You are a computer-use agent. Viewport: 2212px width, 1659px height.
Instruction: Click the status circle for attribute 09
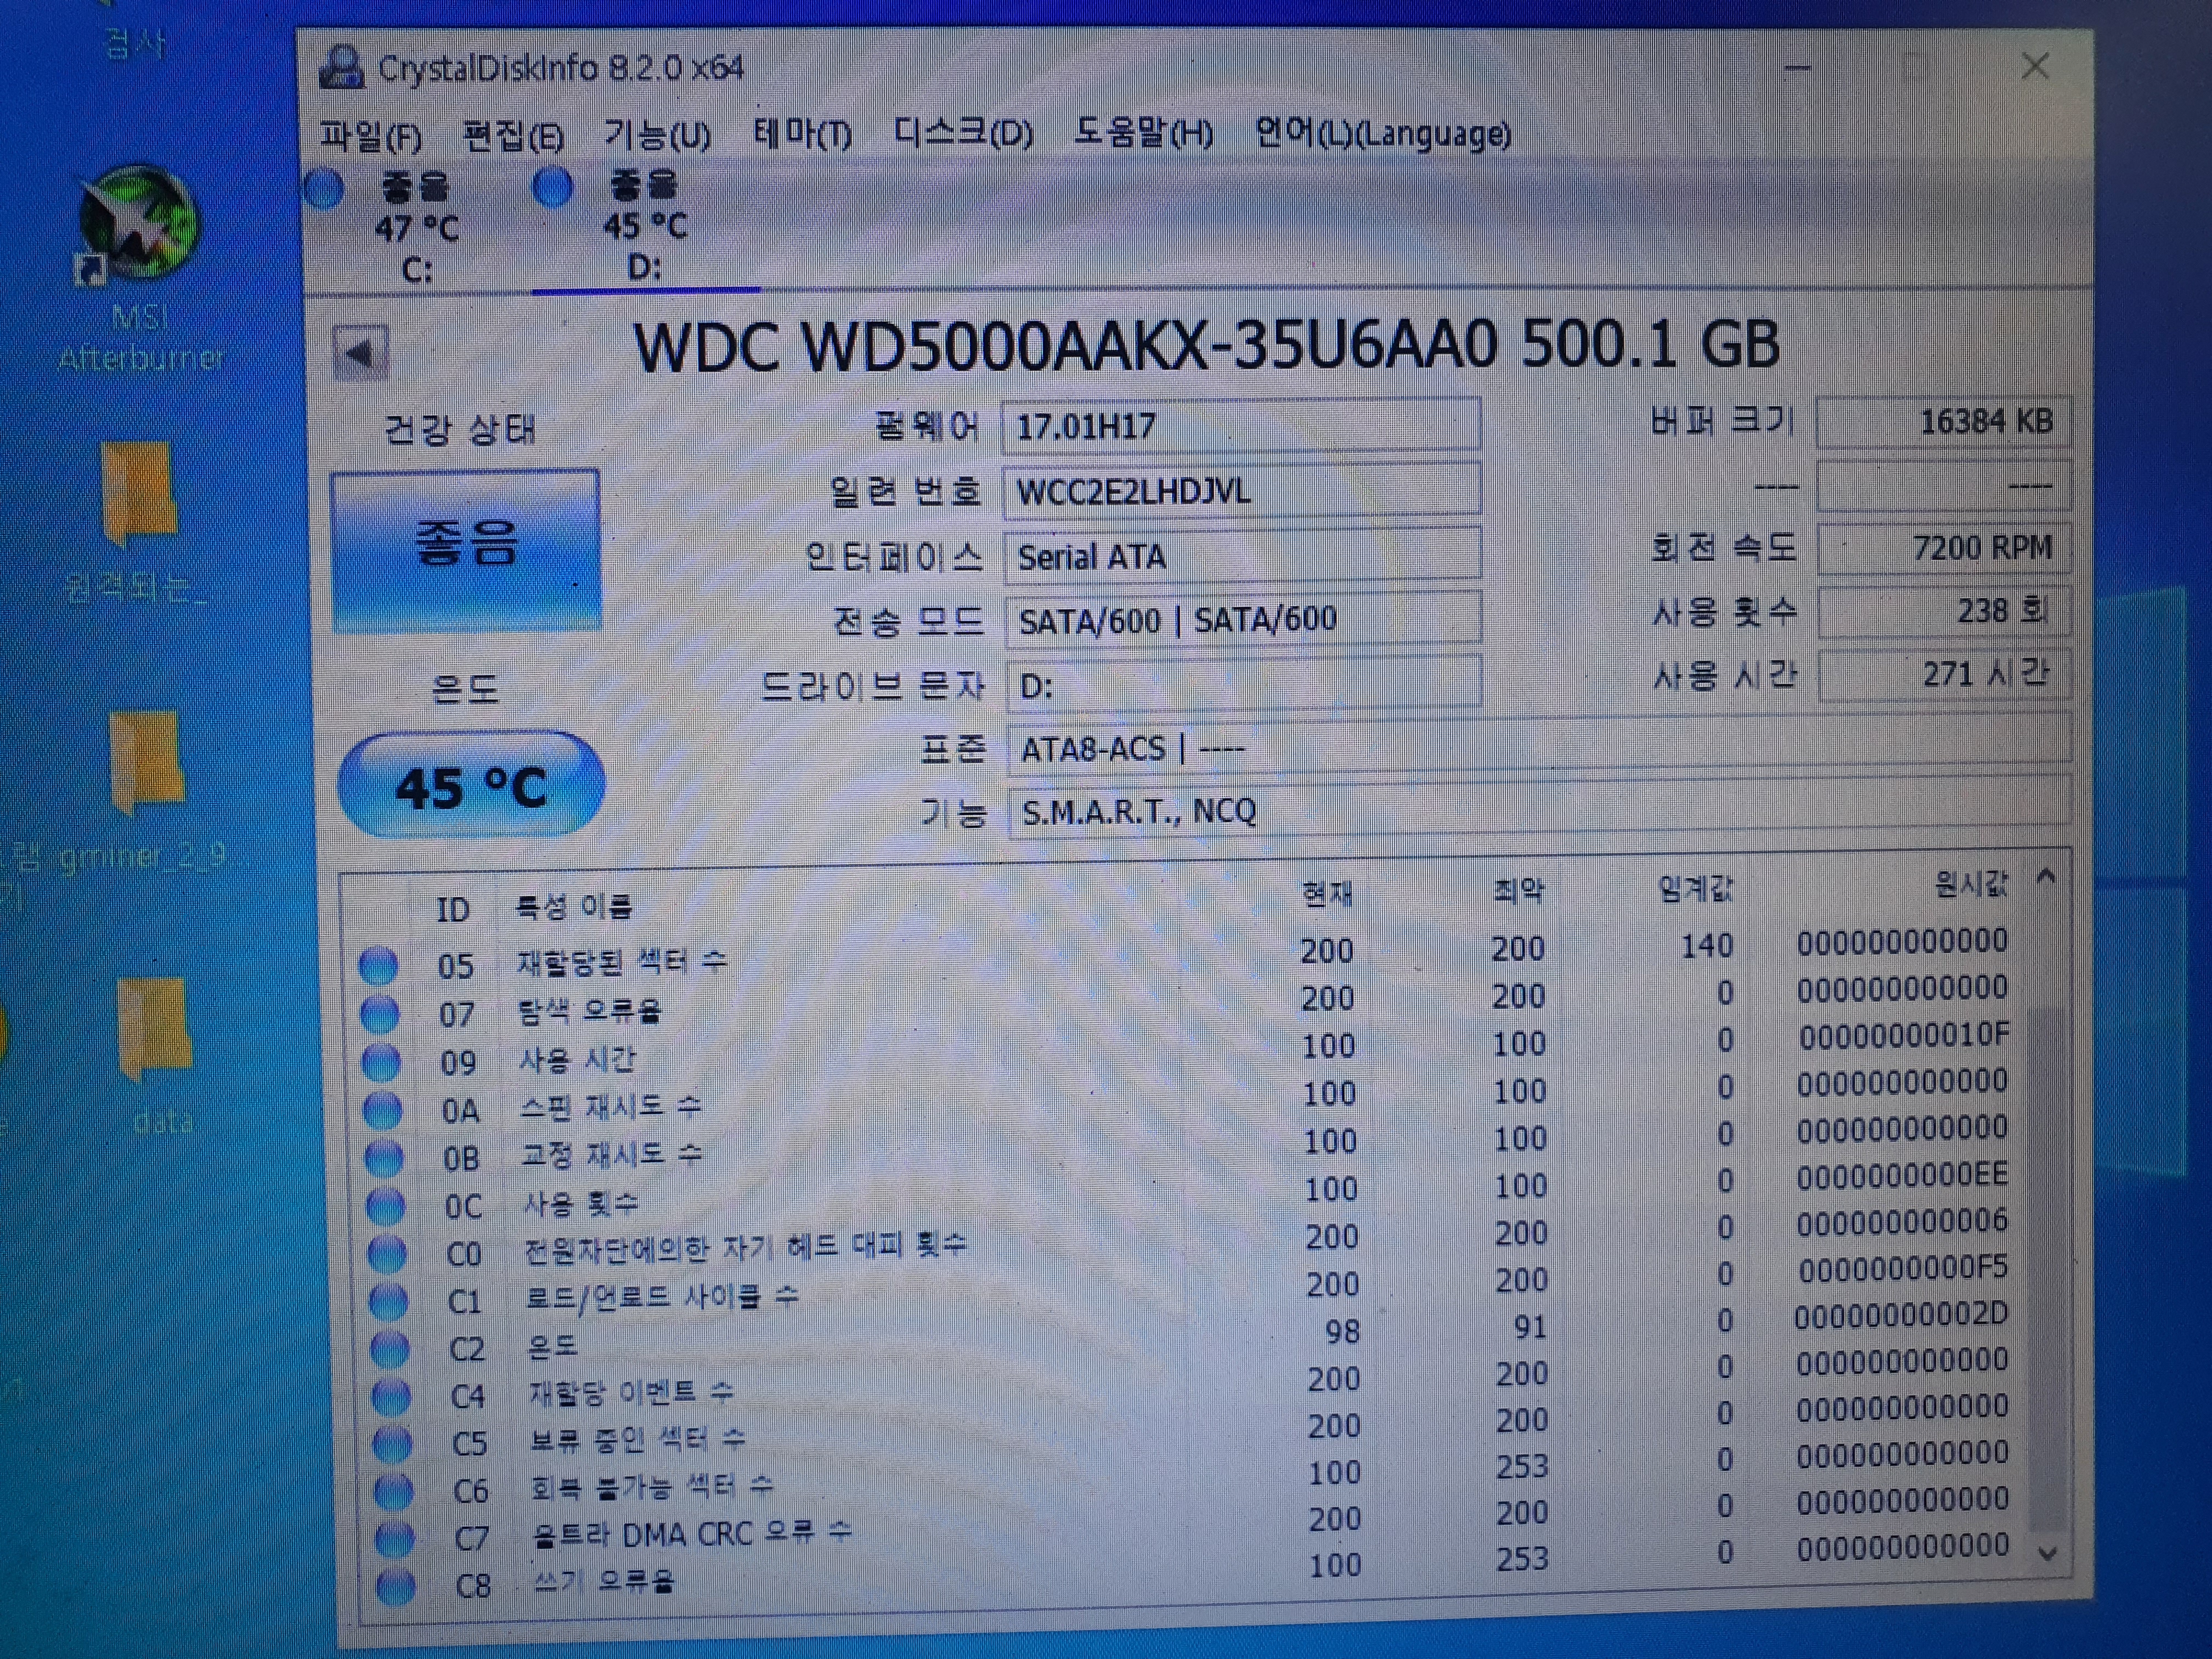[x=381, y=1063]
